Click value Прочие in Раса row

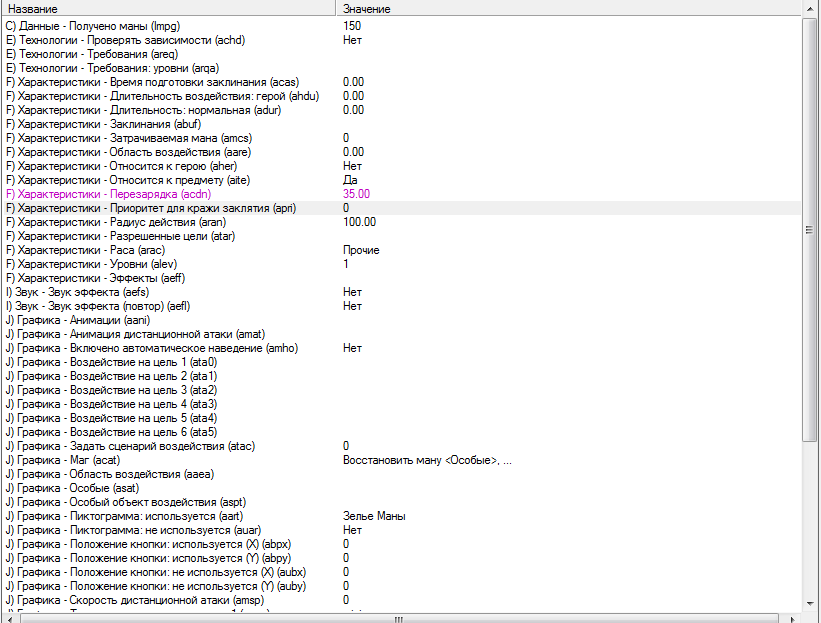pos(361,250)
